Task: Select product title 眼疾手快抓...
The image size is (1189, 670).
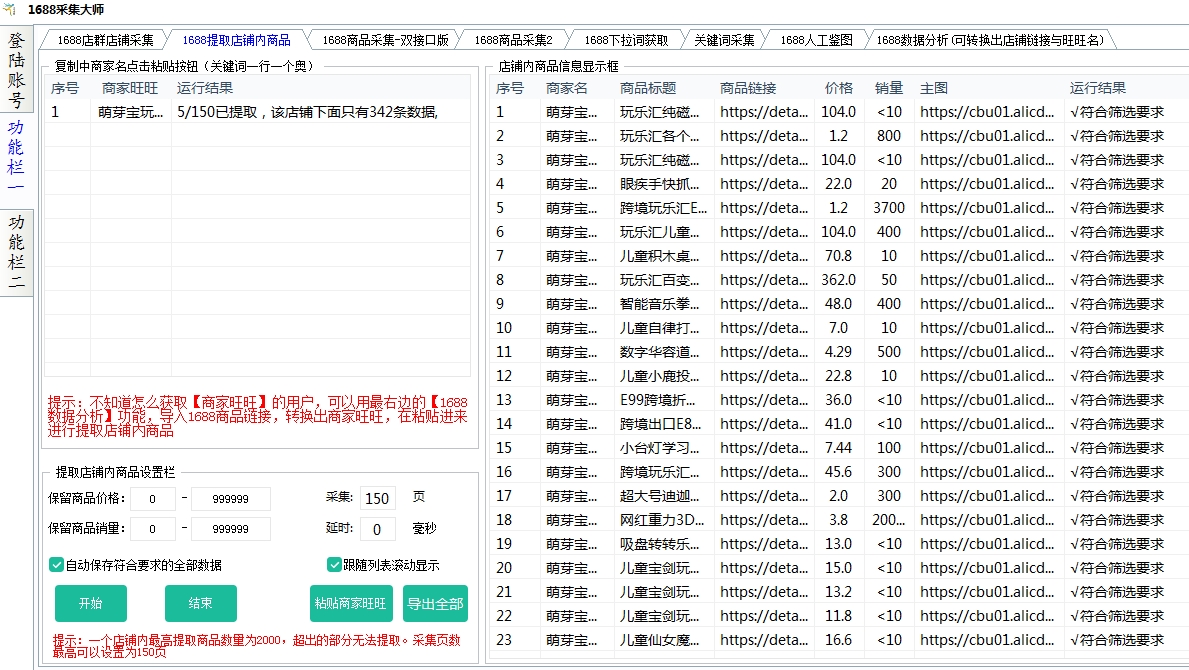Action: pos(660,183)
